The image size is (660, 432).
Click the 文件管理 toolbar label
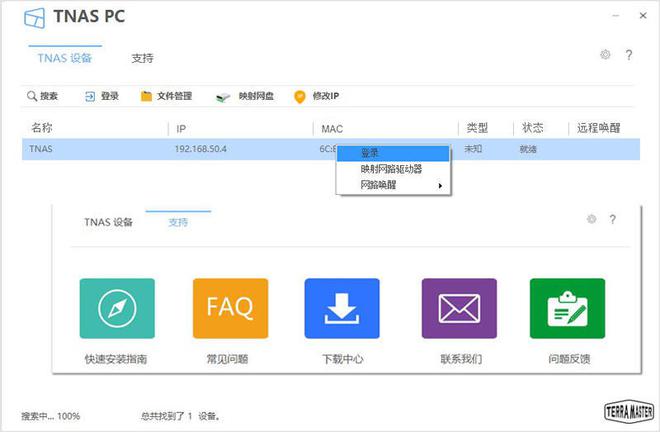click(174, 96)
